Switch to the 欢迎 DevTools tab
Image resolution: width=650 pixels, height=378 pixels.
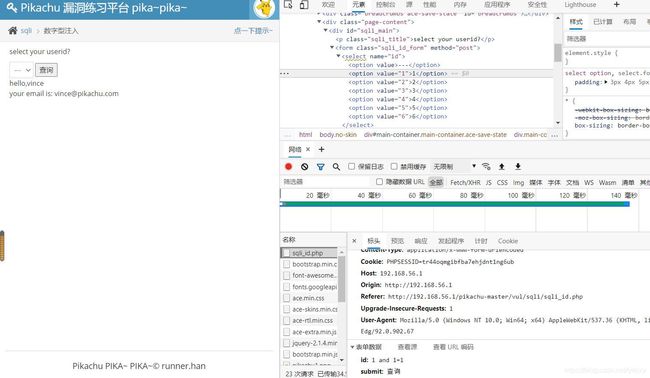328,5
